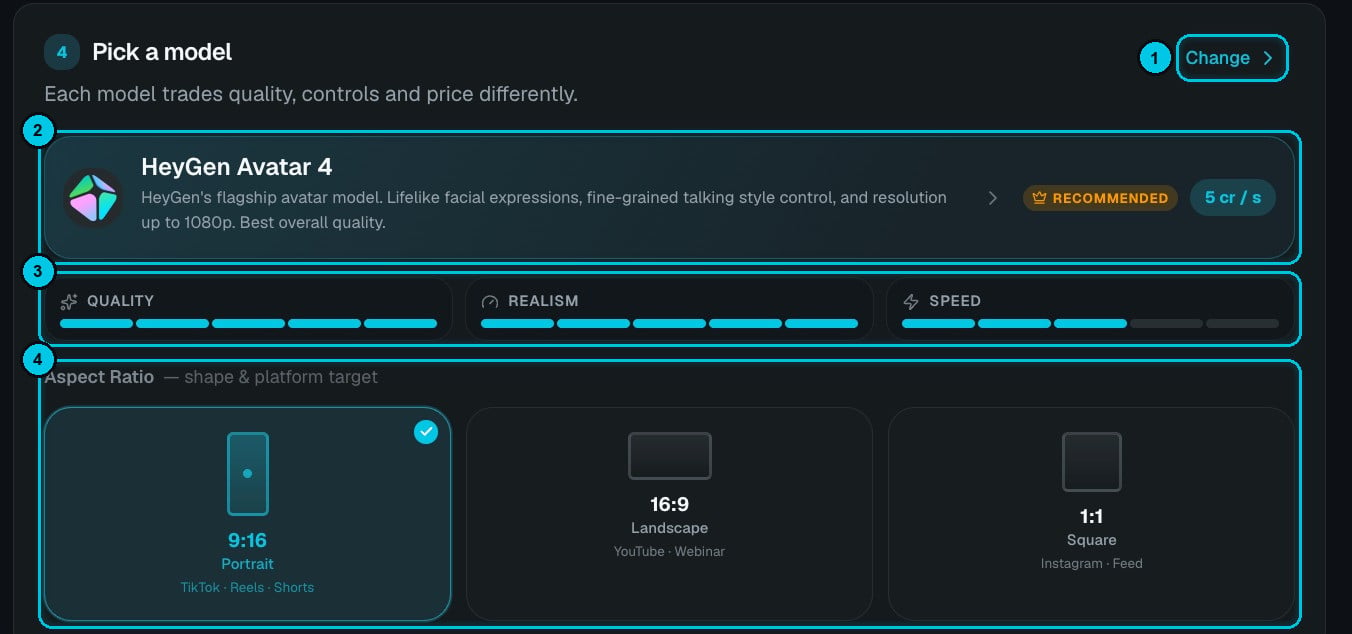1352x634 pixels.
Task: Click the 'Instagram · Feed' text
Action: pos(1091,563)
